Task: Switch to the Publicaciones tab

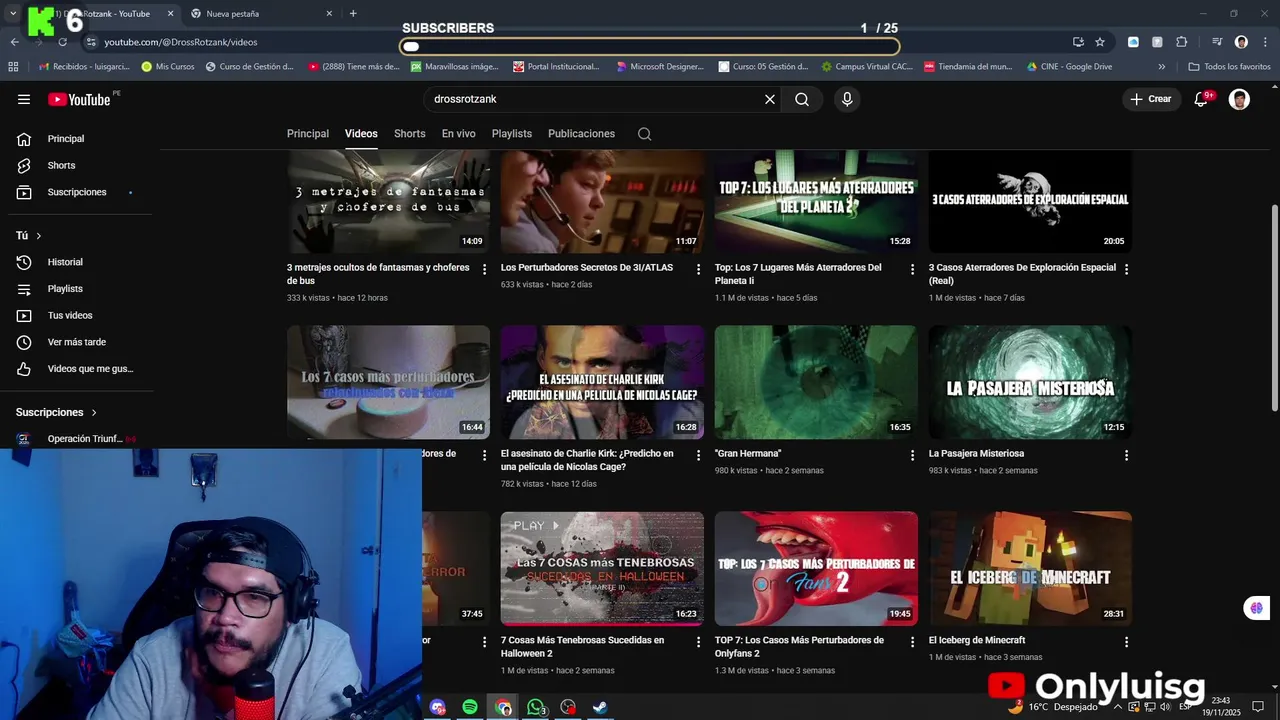Action: pos(581,134)
